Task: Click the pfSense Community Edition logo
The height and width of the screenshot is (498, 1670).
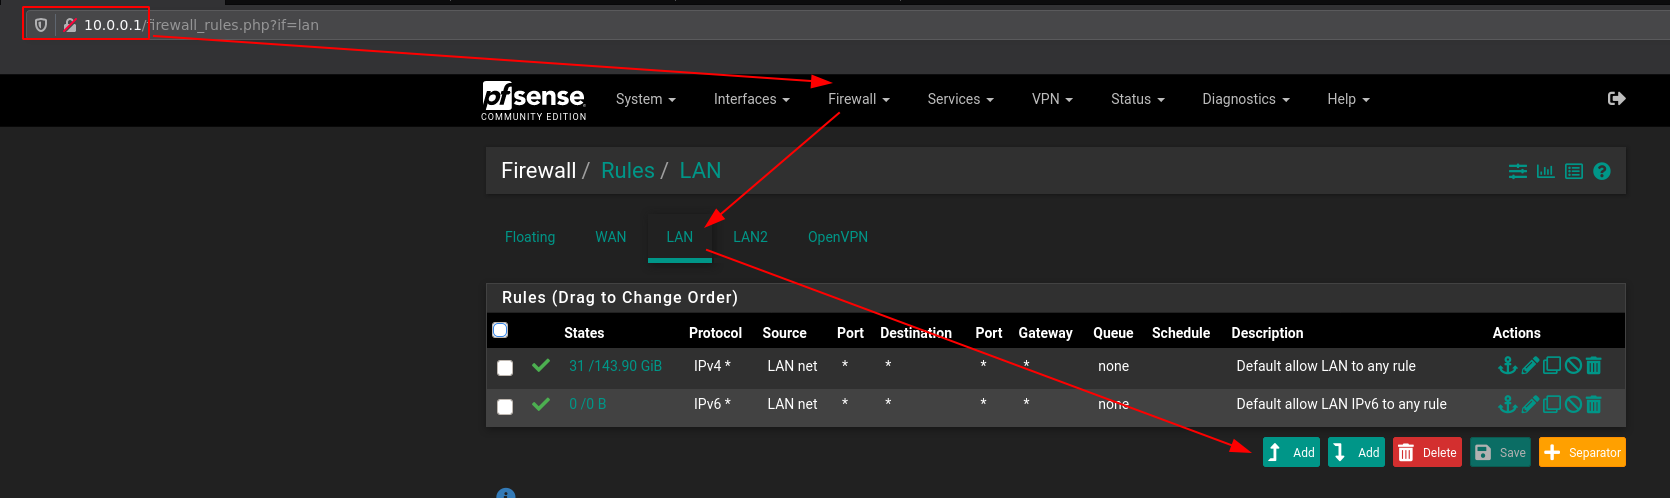Action: click(x=534, y=101)
